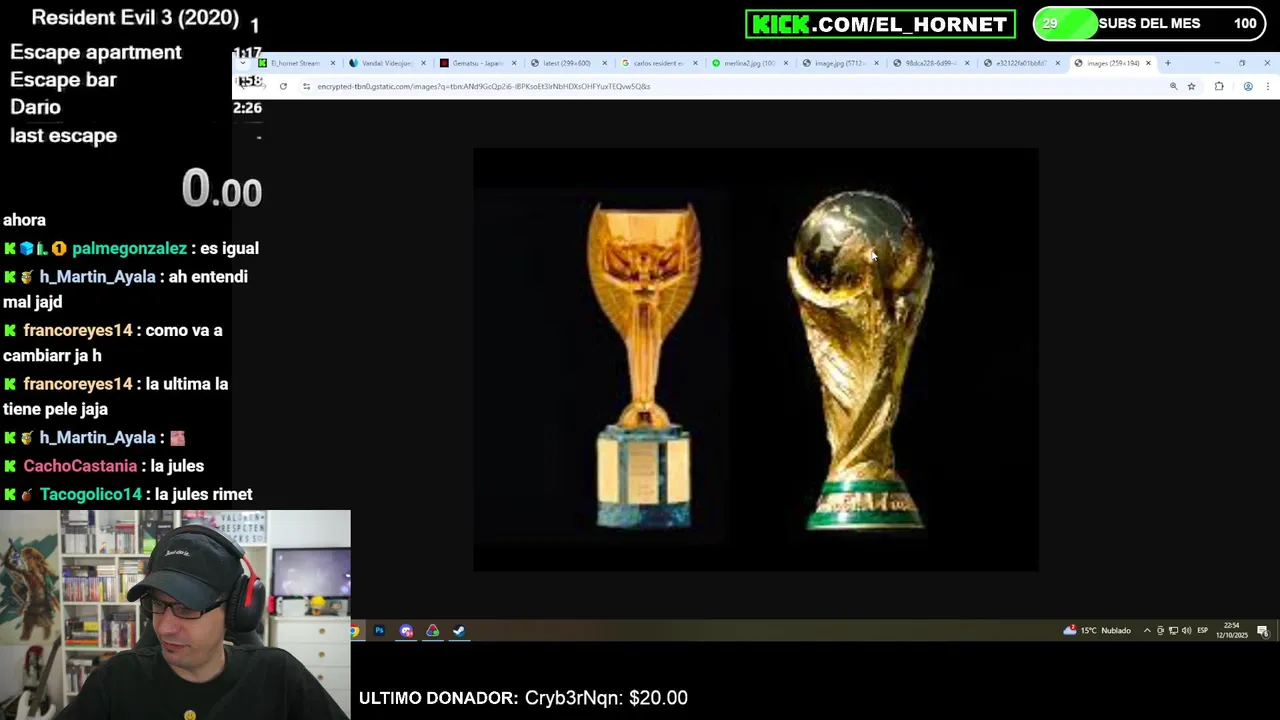The height and width of the screenshot is (720, 1280).
Task: Click username palmegonzalez in chat
Action: point(129,248)
